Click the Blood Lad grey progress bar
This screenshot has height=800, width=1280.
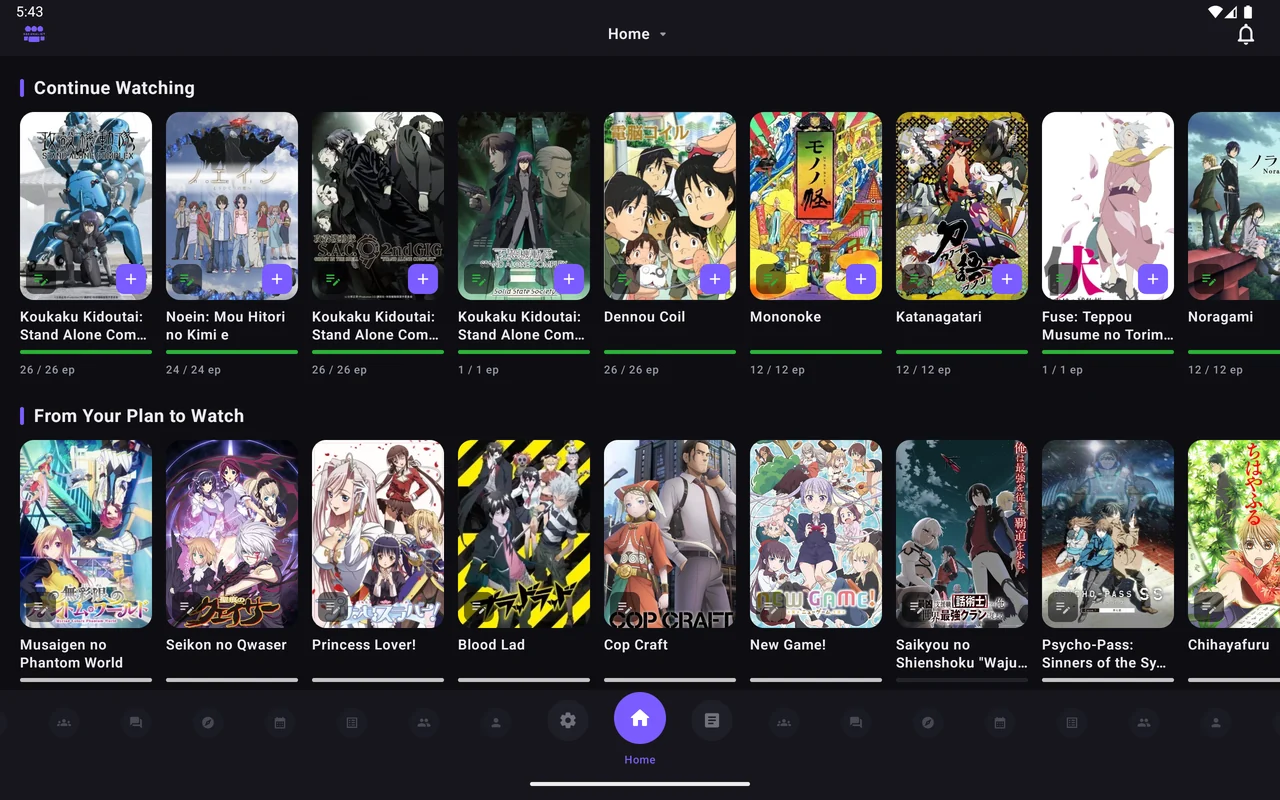[x=524, y=680]
